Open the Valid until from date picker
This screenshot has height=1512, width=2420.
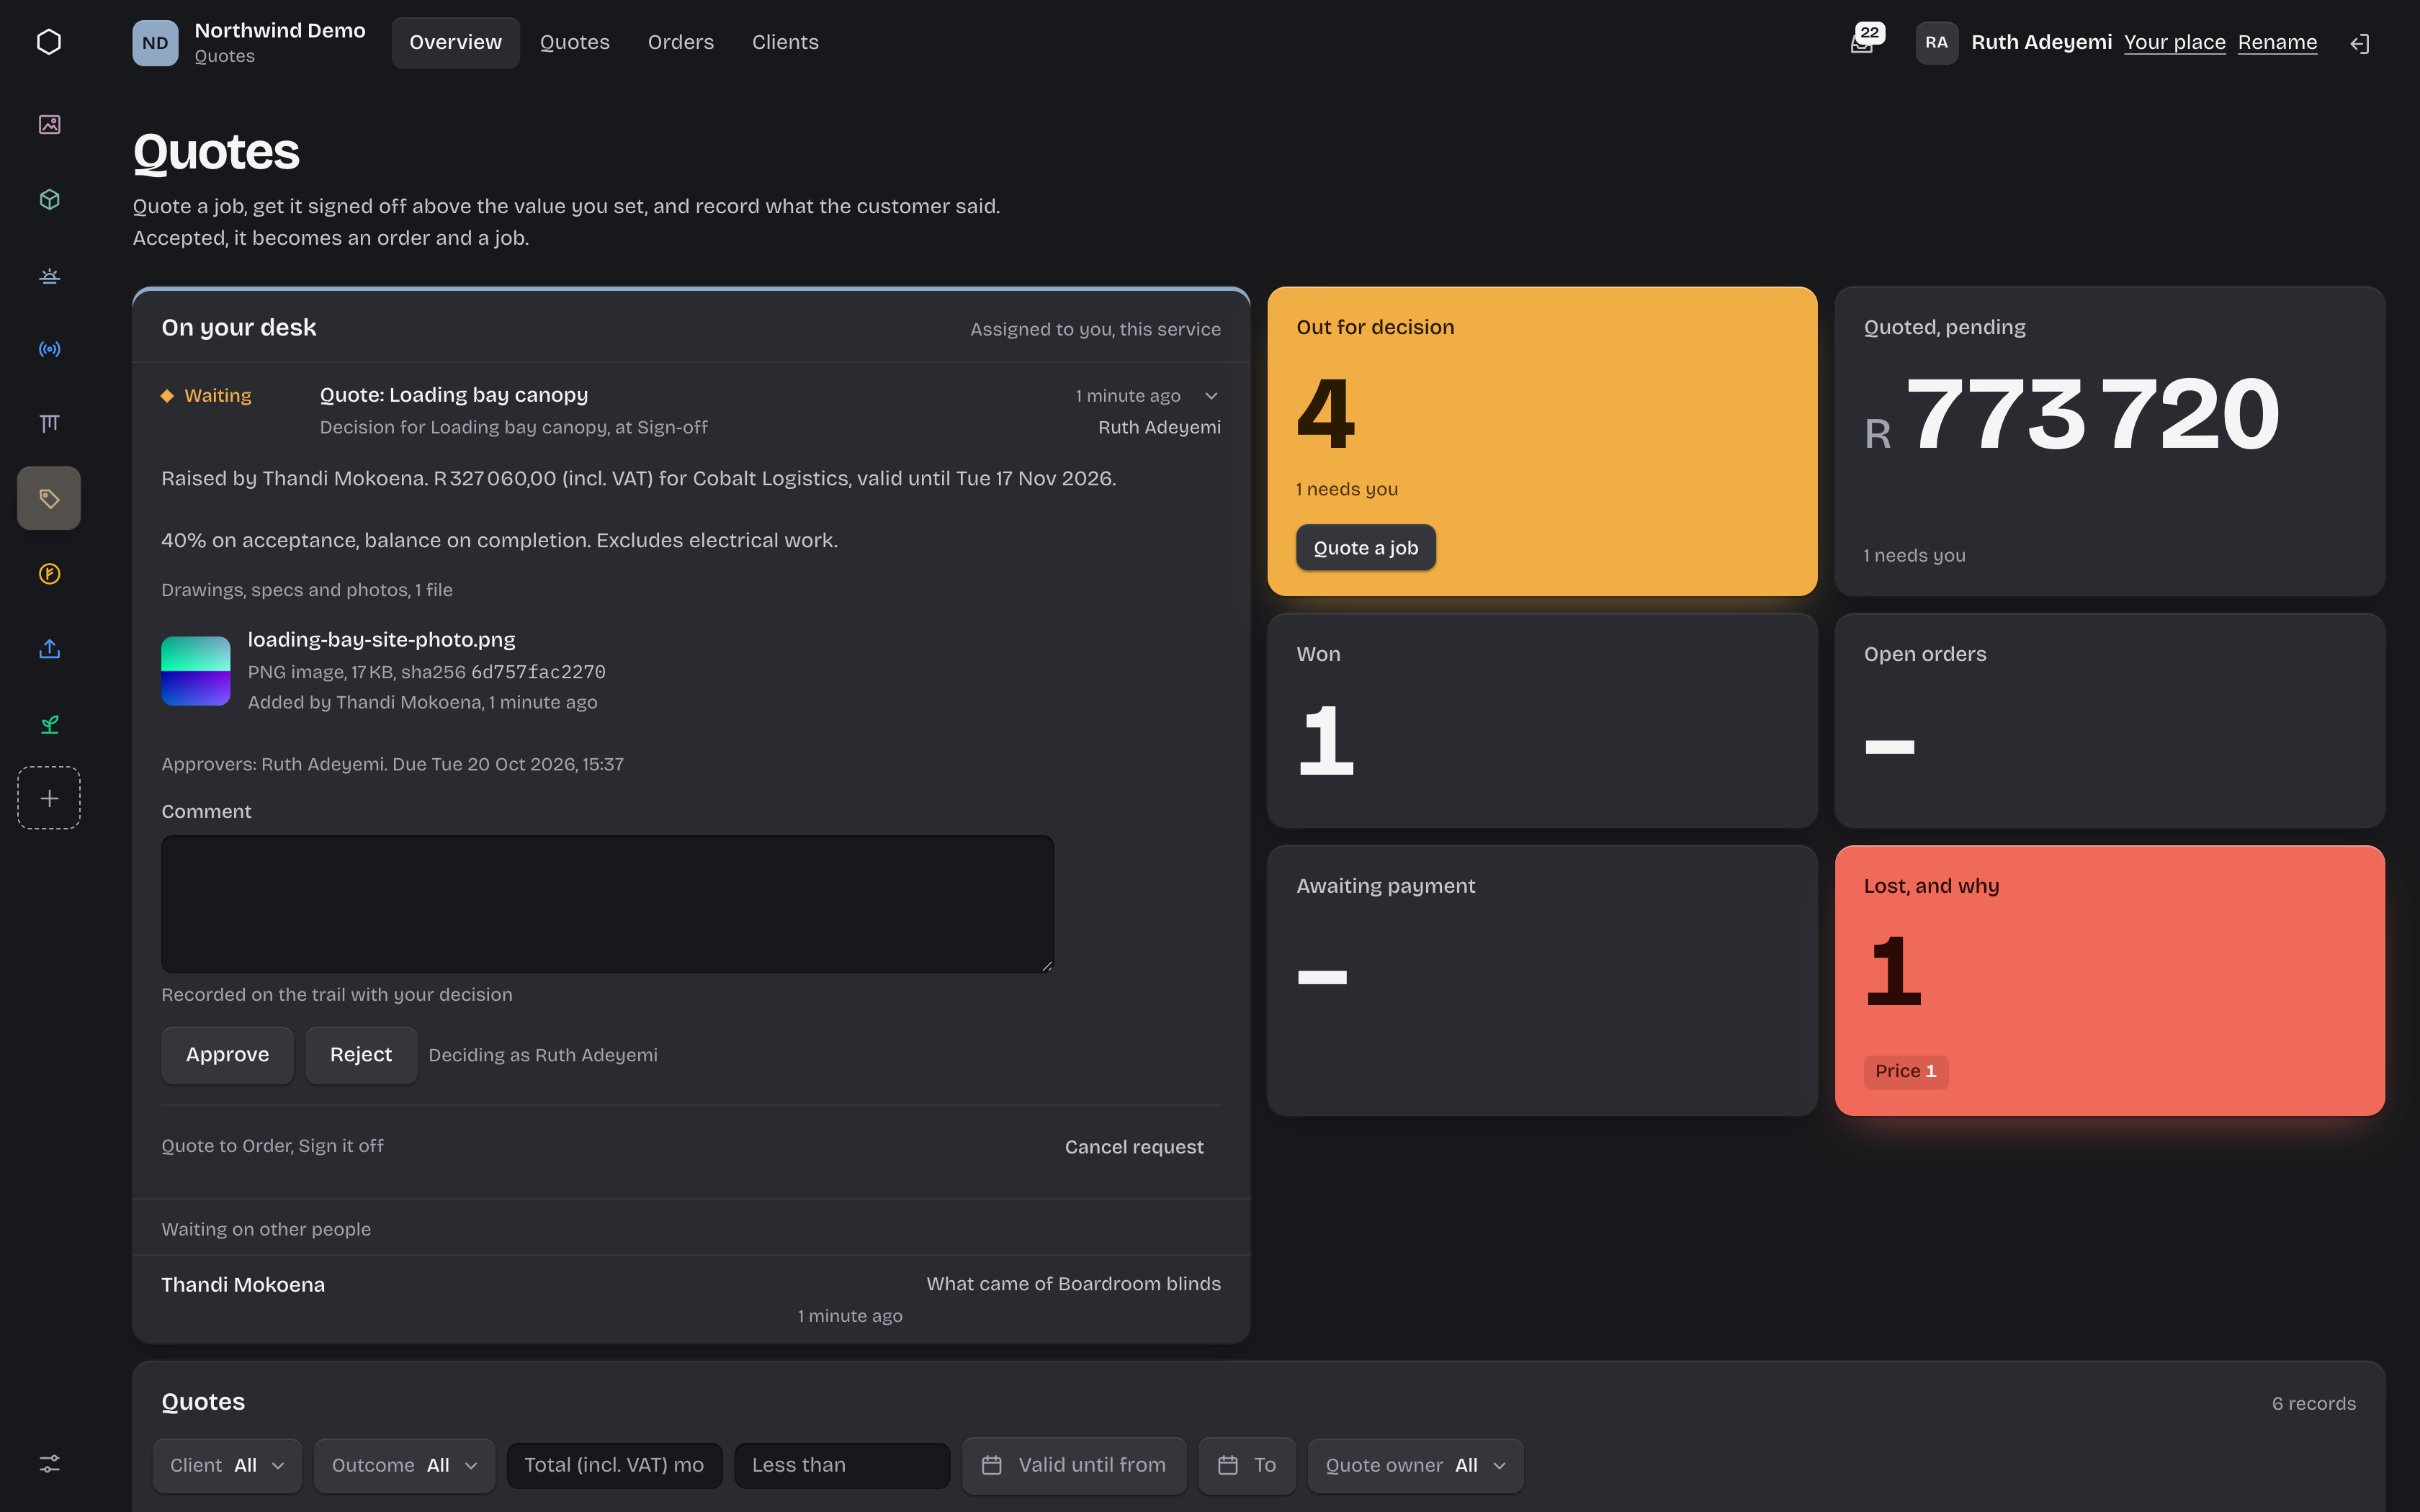click(1074, 1465)
